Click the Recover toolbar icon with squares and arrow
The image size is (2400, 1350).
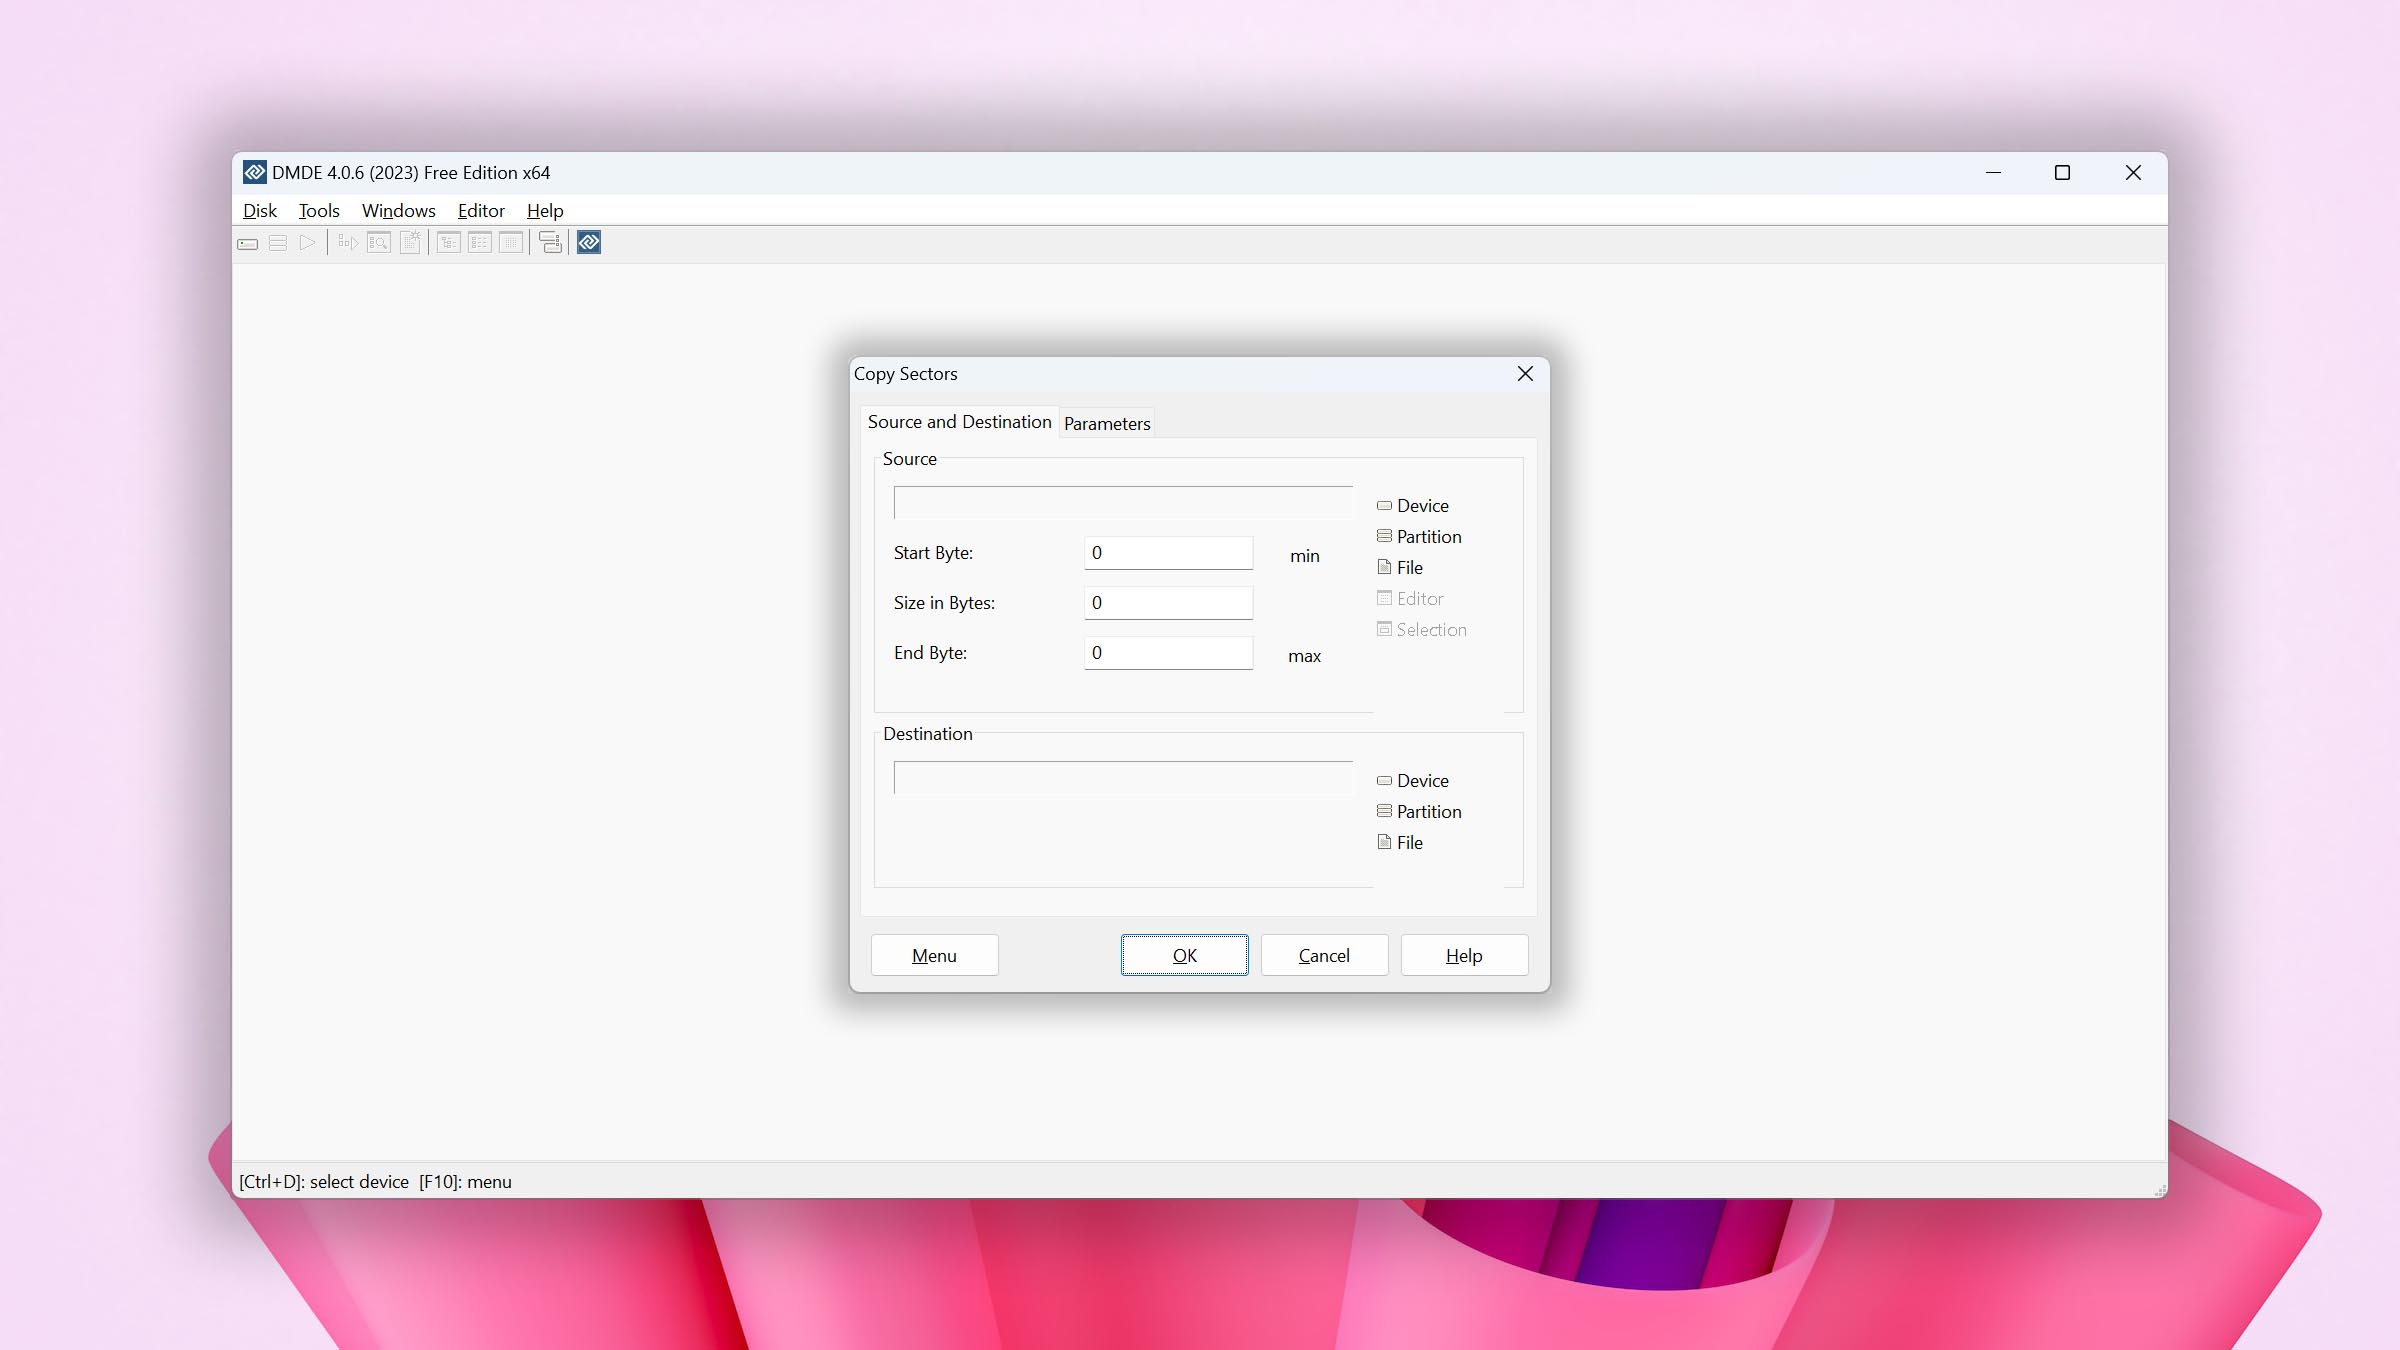pyautogui.click(x=348, y=243)
